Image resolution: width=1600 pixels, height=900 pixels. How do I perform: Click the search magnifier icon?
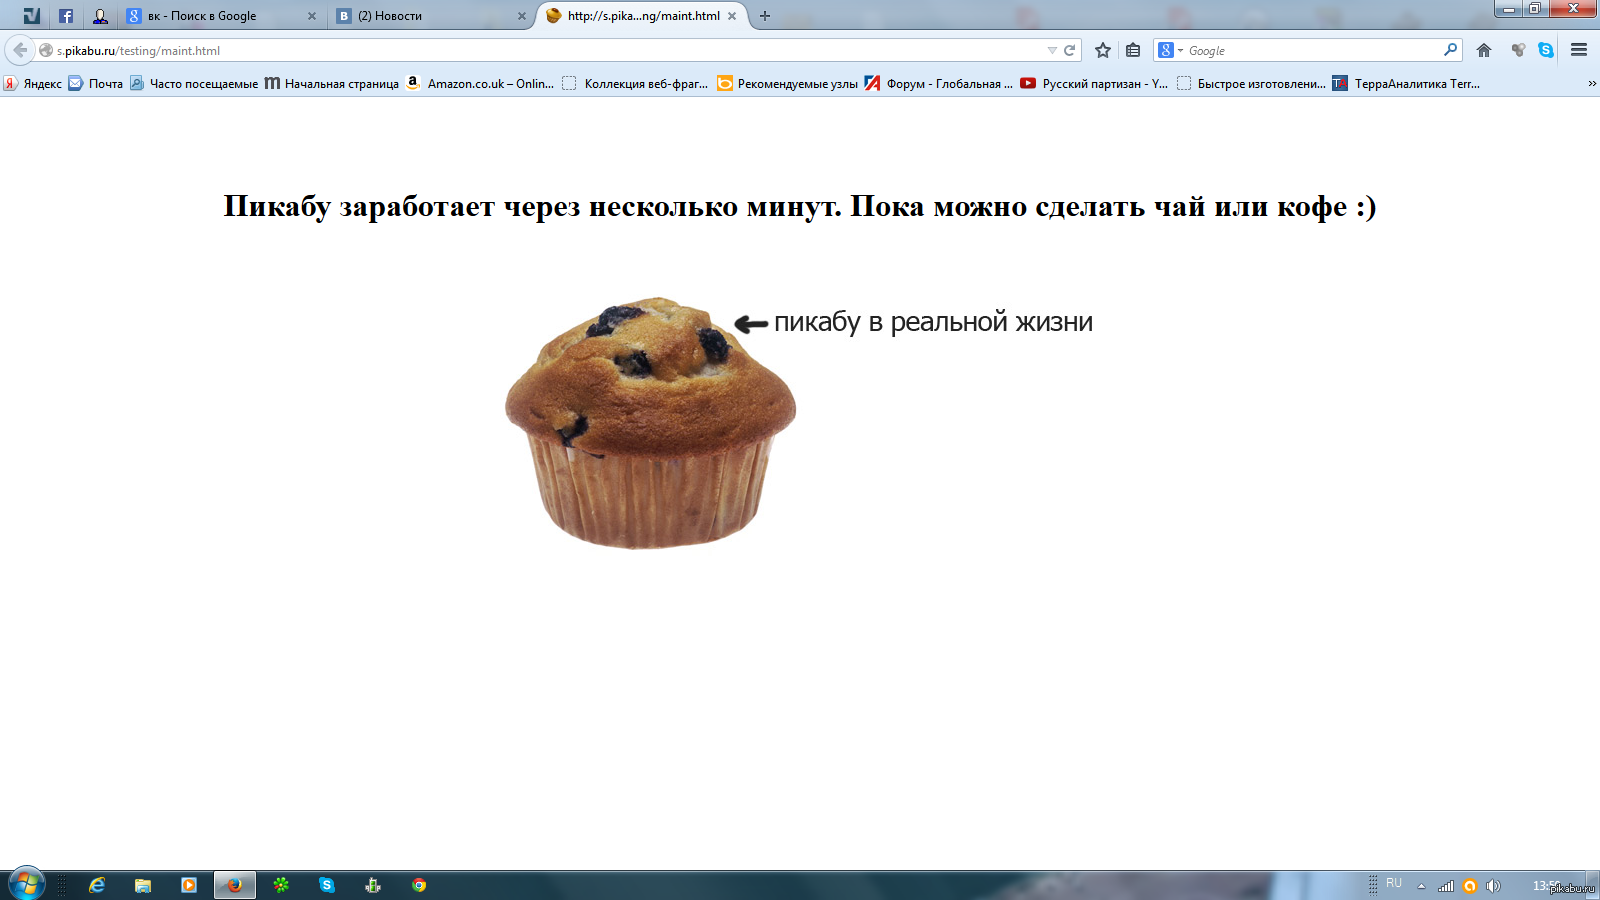1450,50
